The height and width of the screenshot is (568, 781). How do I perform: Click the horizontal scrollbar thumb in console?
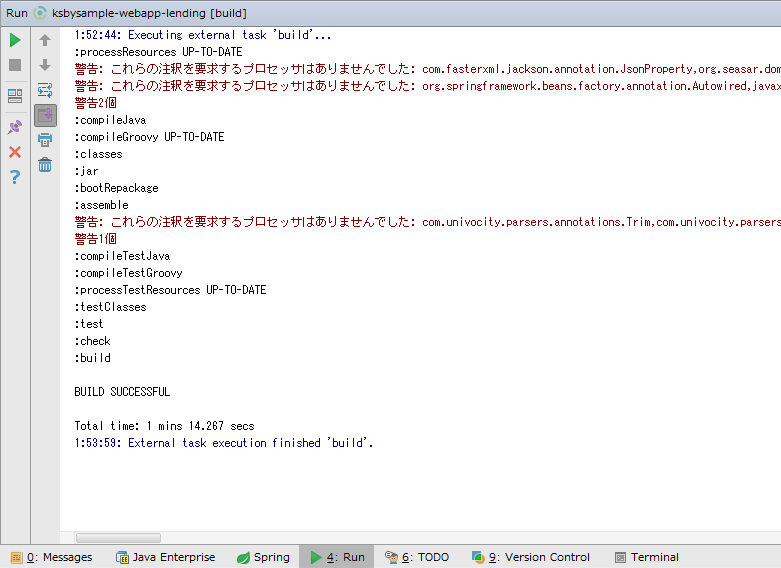point(118,538)
